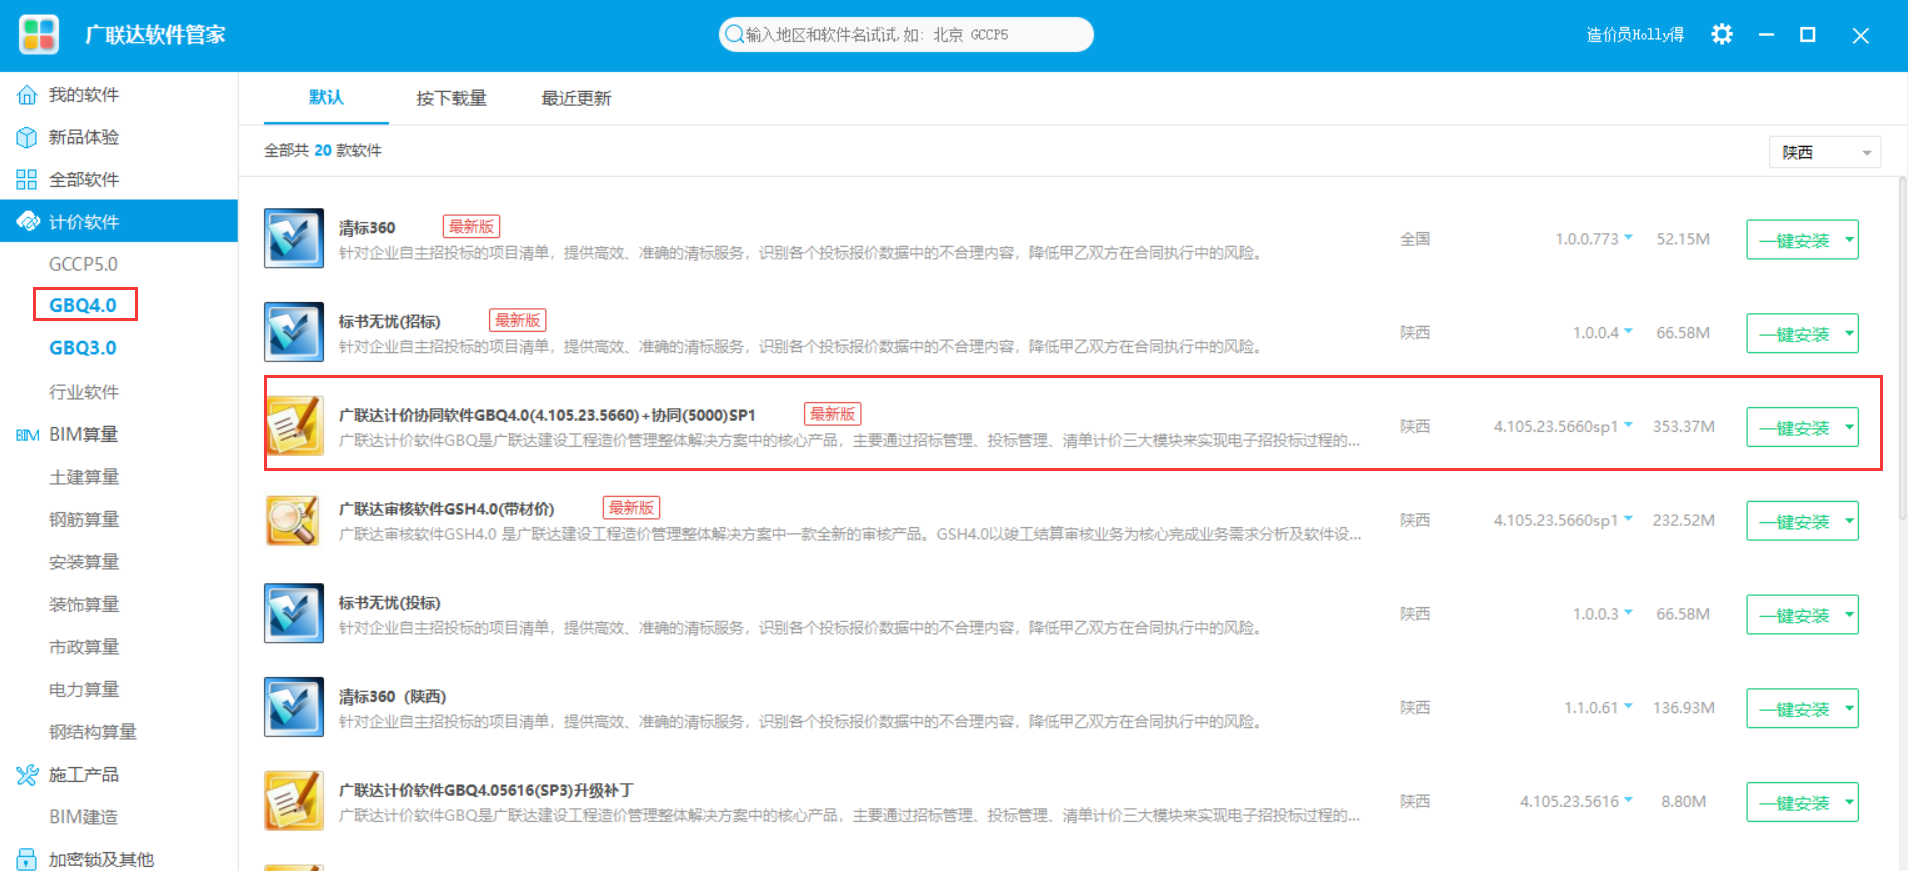Expand version list 4.105.23.5616
The image size is (1908, 871).
click(1628, 801)
